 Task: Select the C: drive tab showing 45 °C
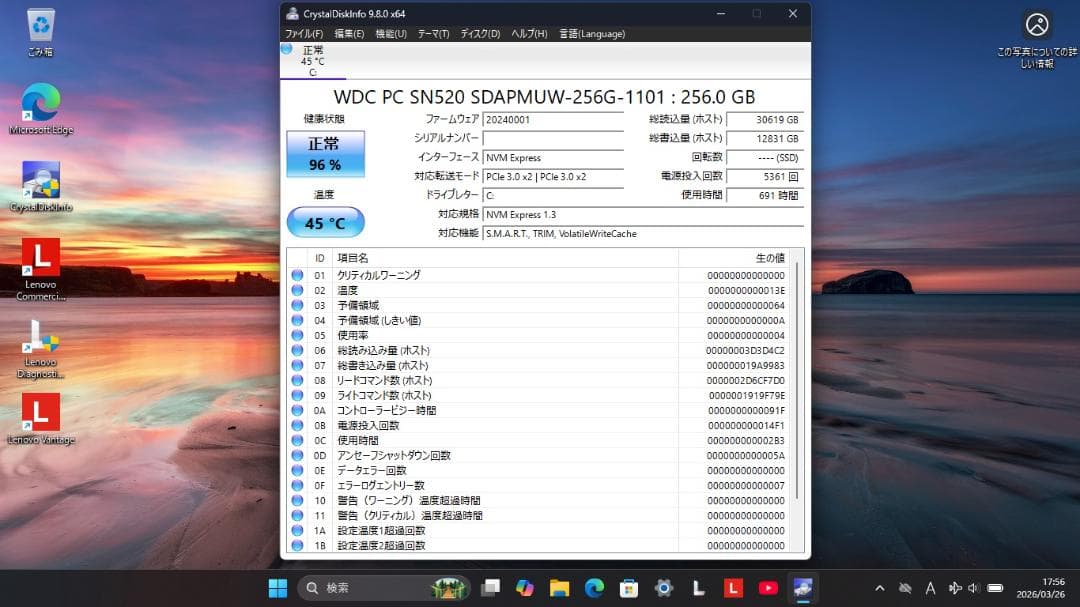coord(313,61)
